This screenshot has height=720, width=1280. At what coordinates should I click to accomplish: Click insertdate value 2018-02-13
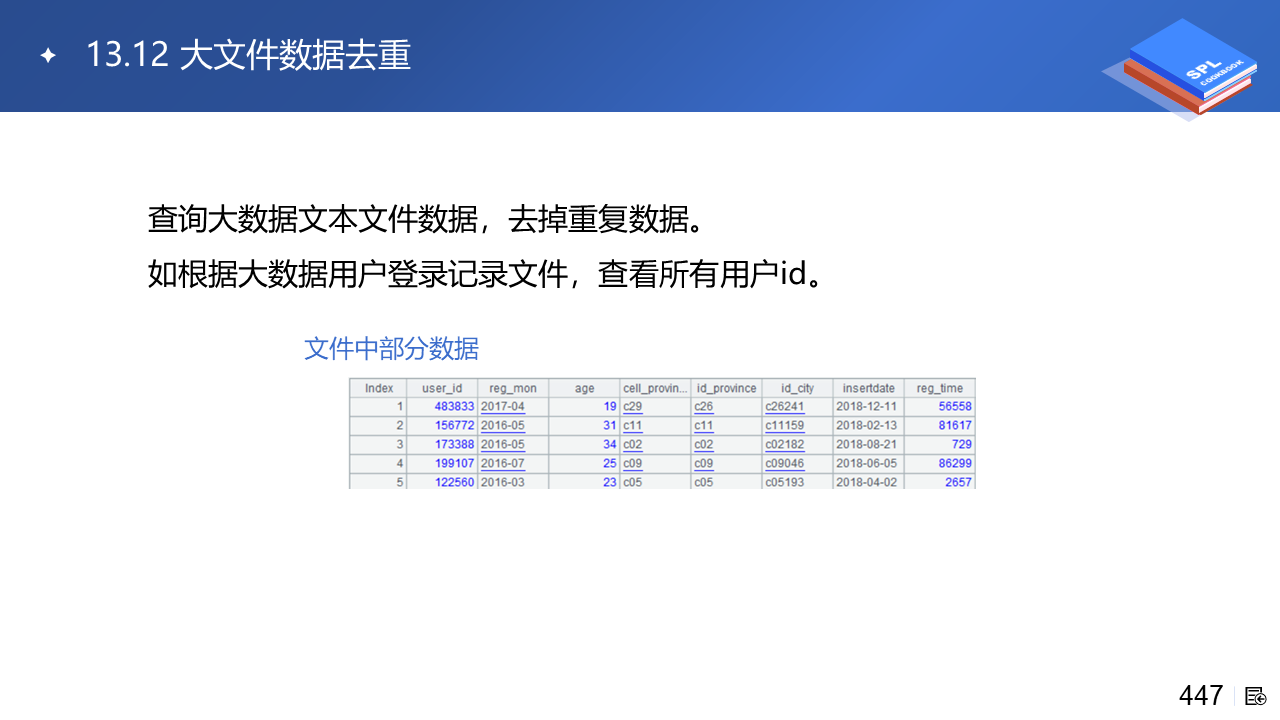coord(867,426)
